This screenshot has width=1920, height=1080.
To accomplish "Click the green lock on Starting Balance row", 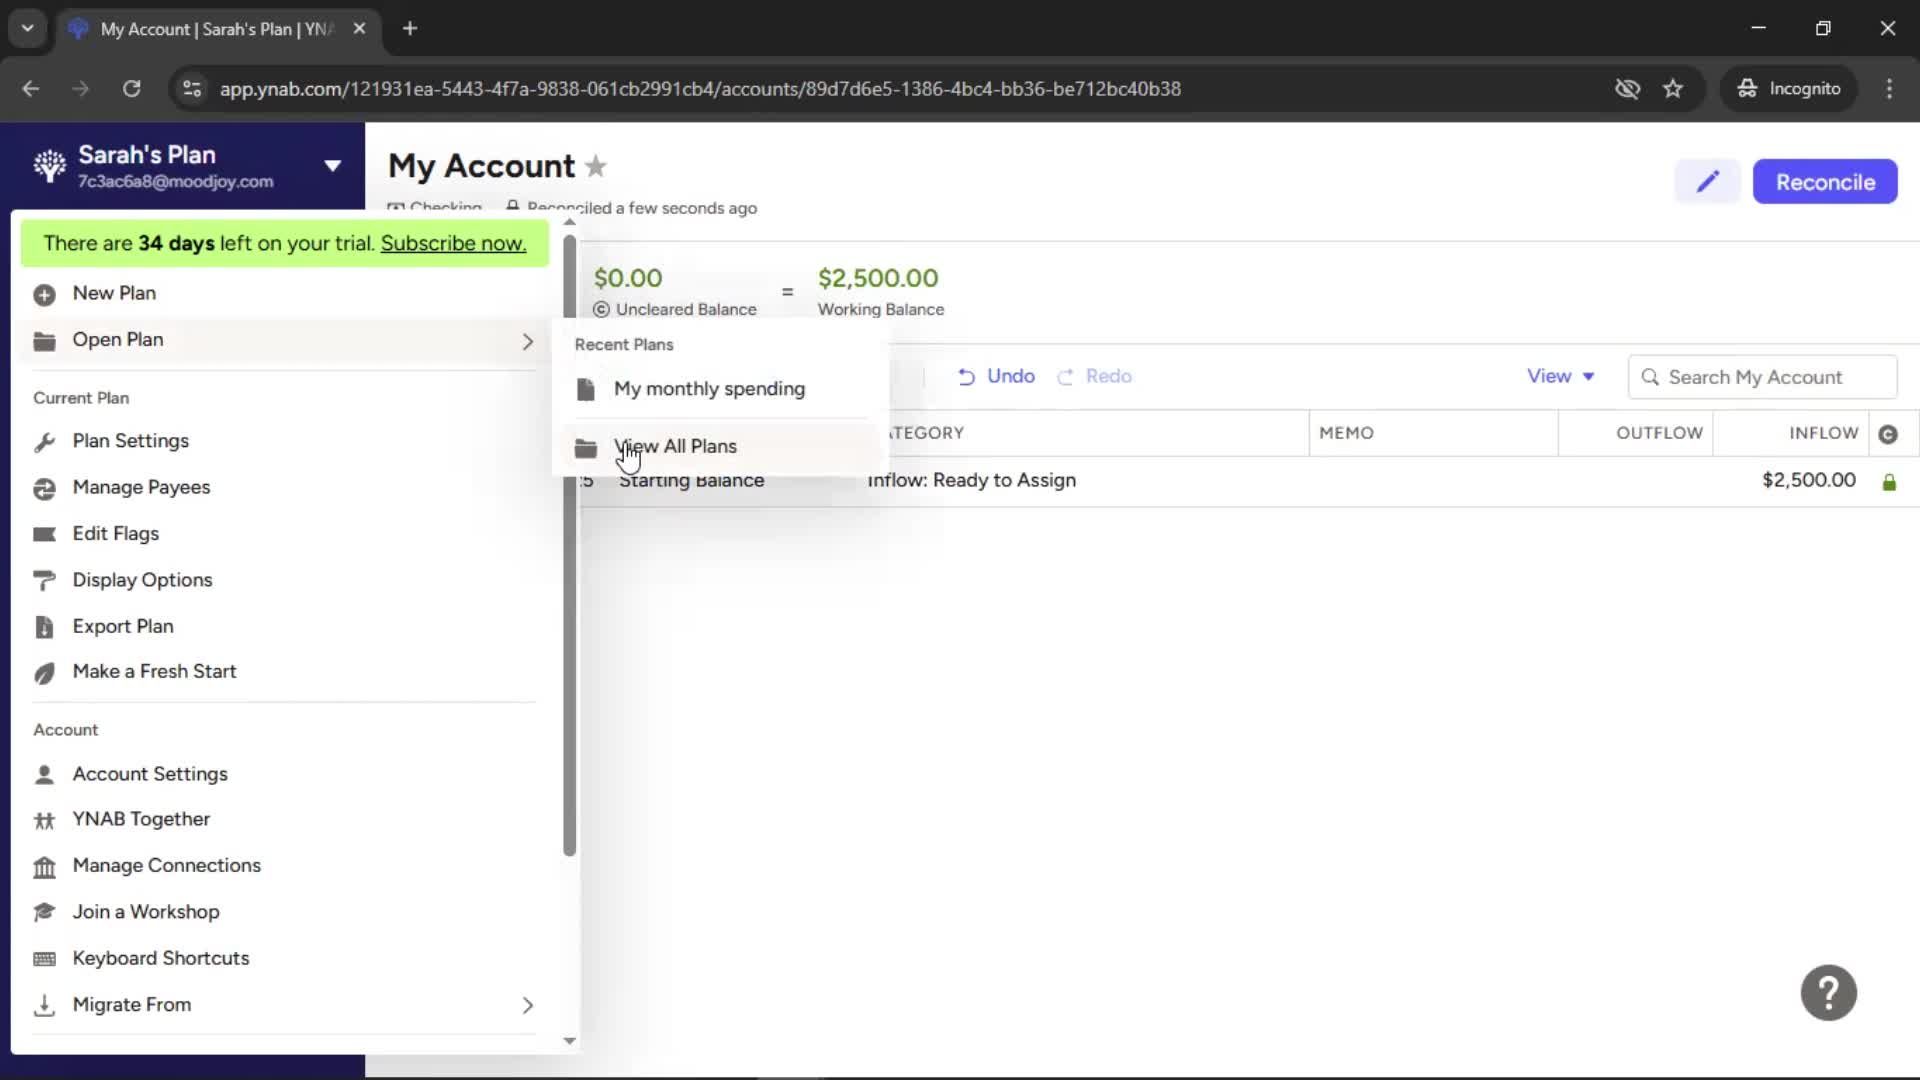I will (x=1889, y=482).
